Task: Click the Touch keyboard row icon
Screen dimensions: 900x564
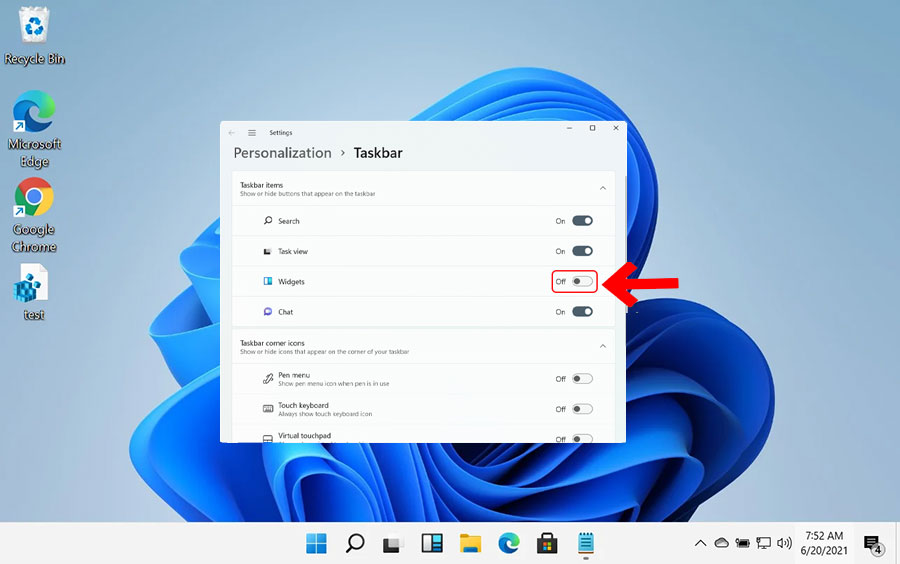Action: (267, 409)
